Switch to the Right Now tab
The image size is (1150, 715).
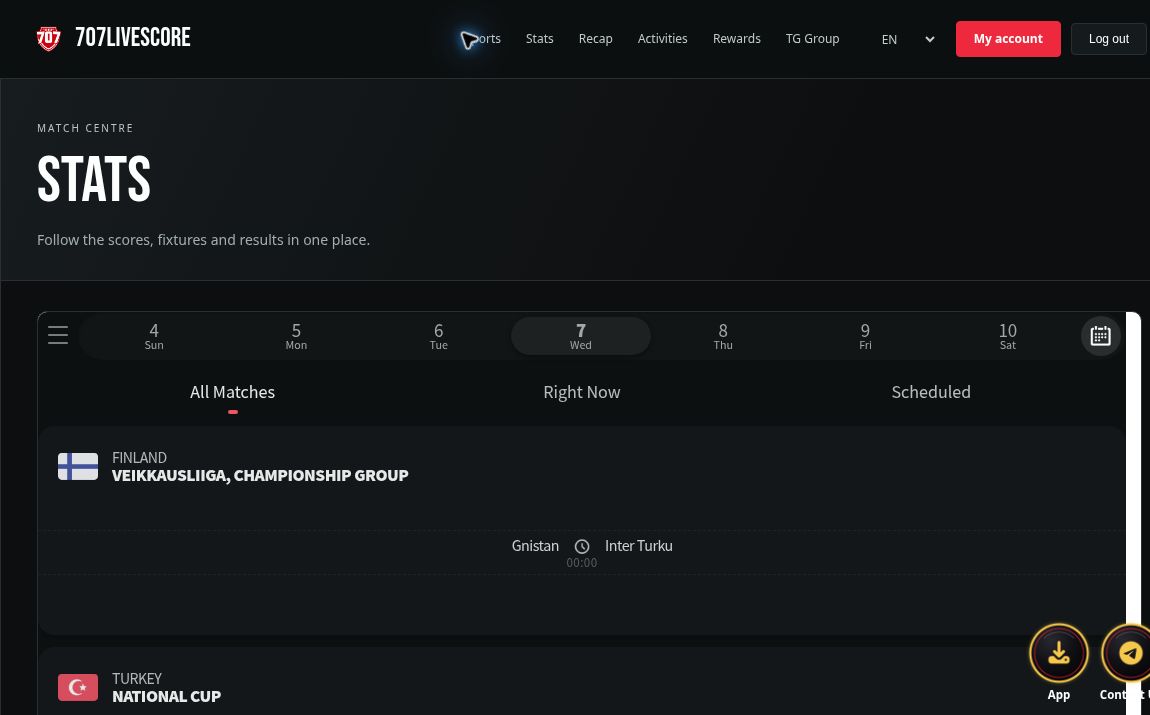582,392
